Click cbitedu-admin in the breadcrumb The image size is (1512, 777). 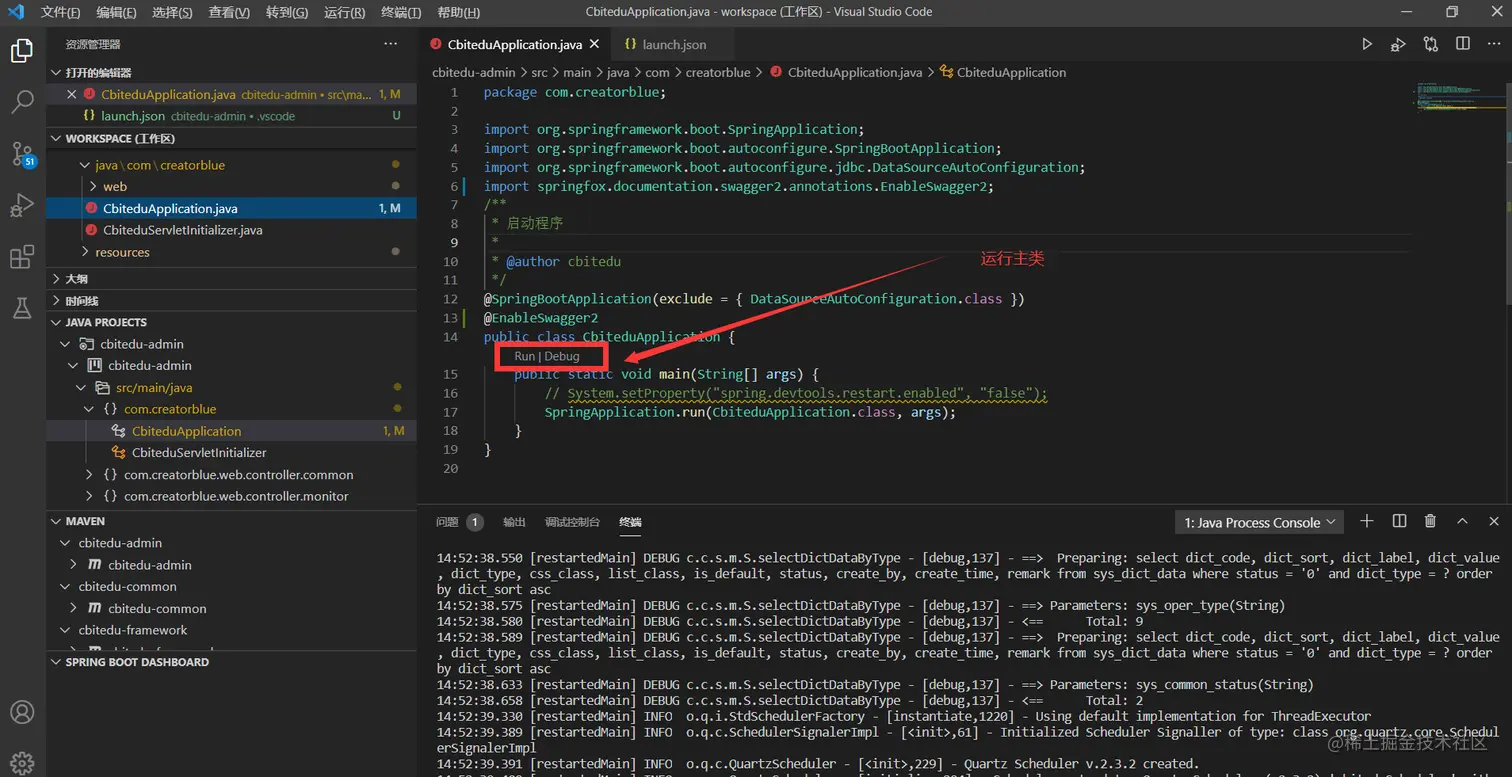click(474, 72)
